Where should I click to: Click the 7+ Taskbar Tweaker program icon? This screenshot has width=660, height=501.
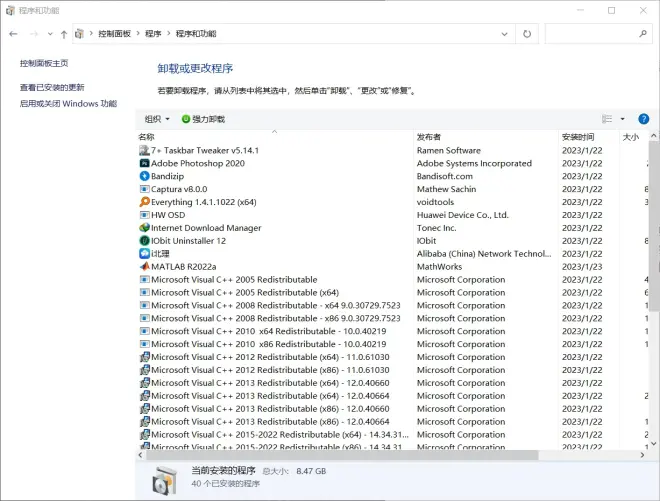click(x=144, y=150)
